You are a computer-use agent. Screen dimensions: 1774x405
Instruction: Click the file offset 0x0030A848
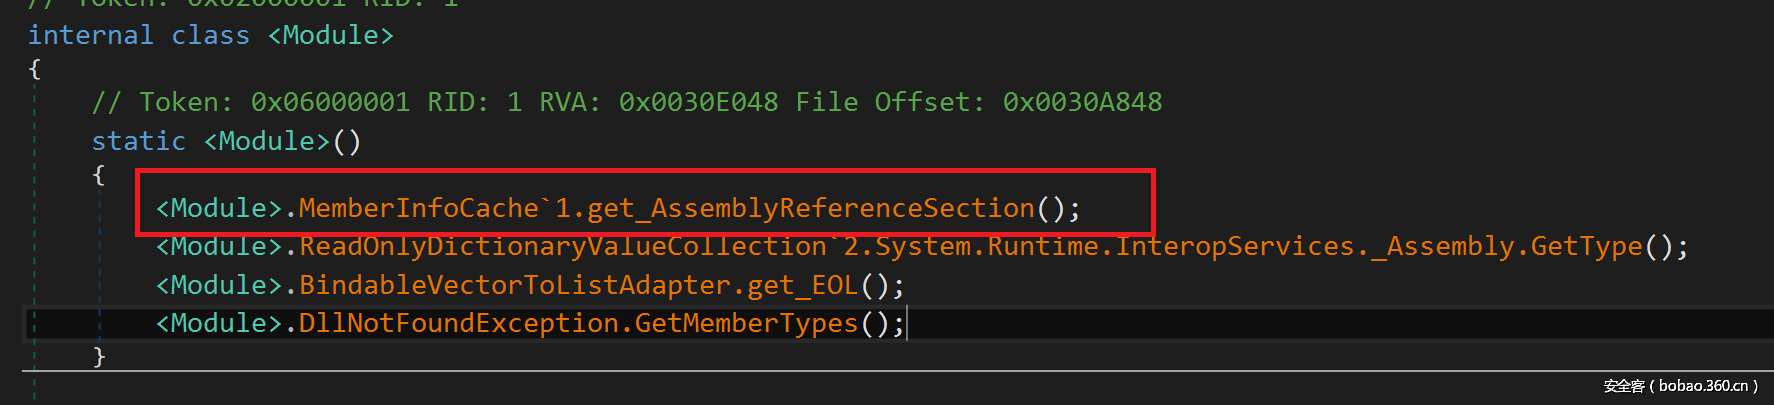(1082, 102)
